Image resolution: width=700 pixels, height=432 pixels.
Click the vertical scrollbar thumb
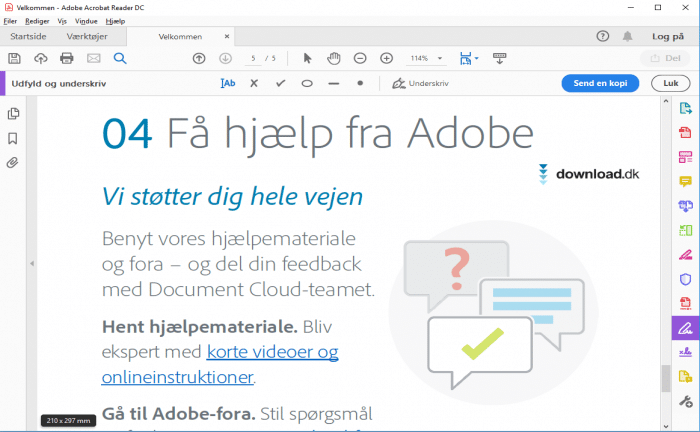(666, 378)
